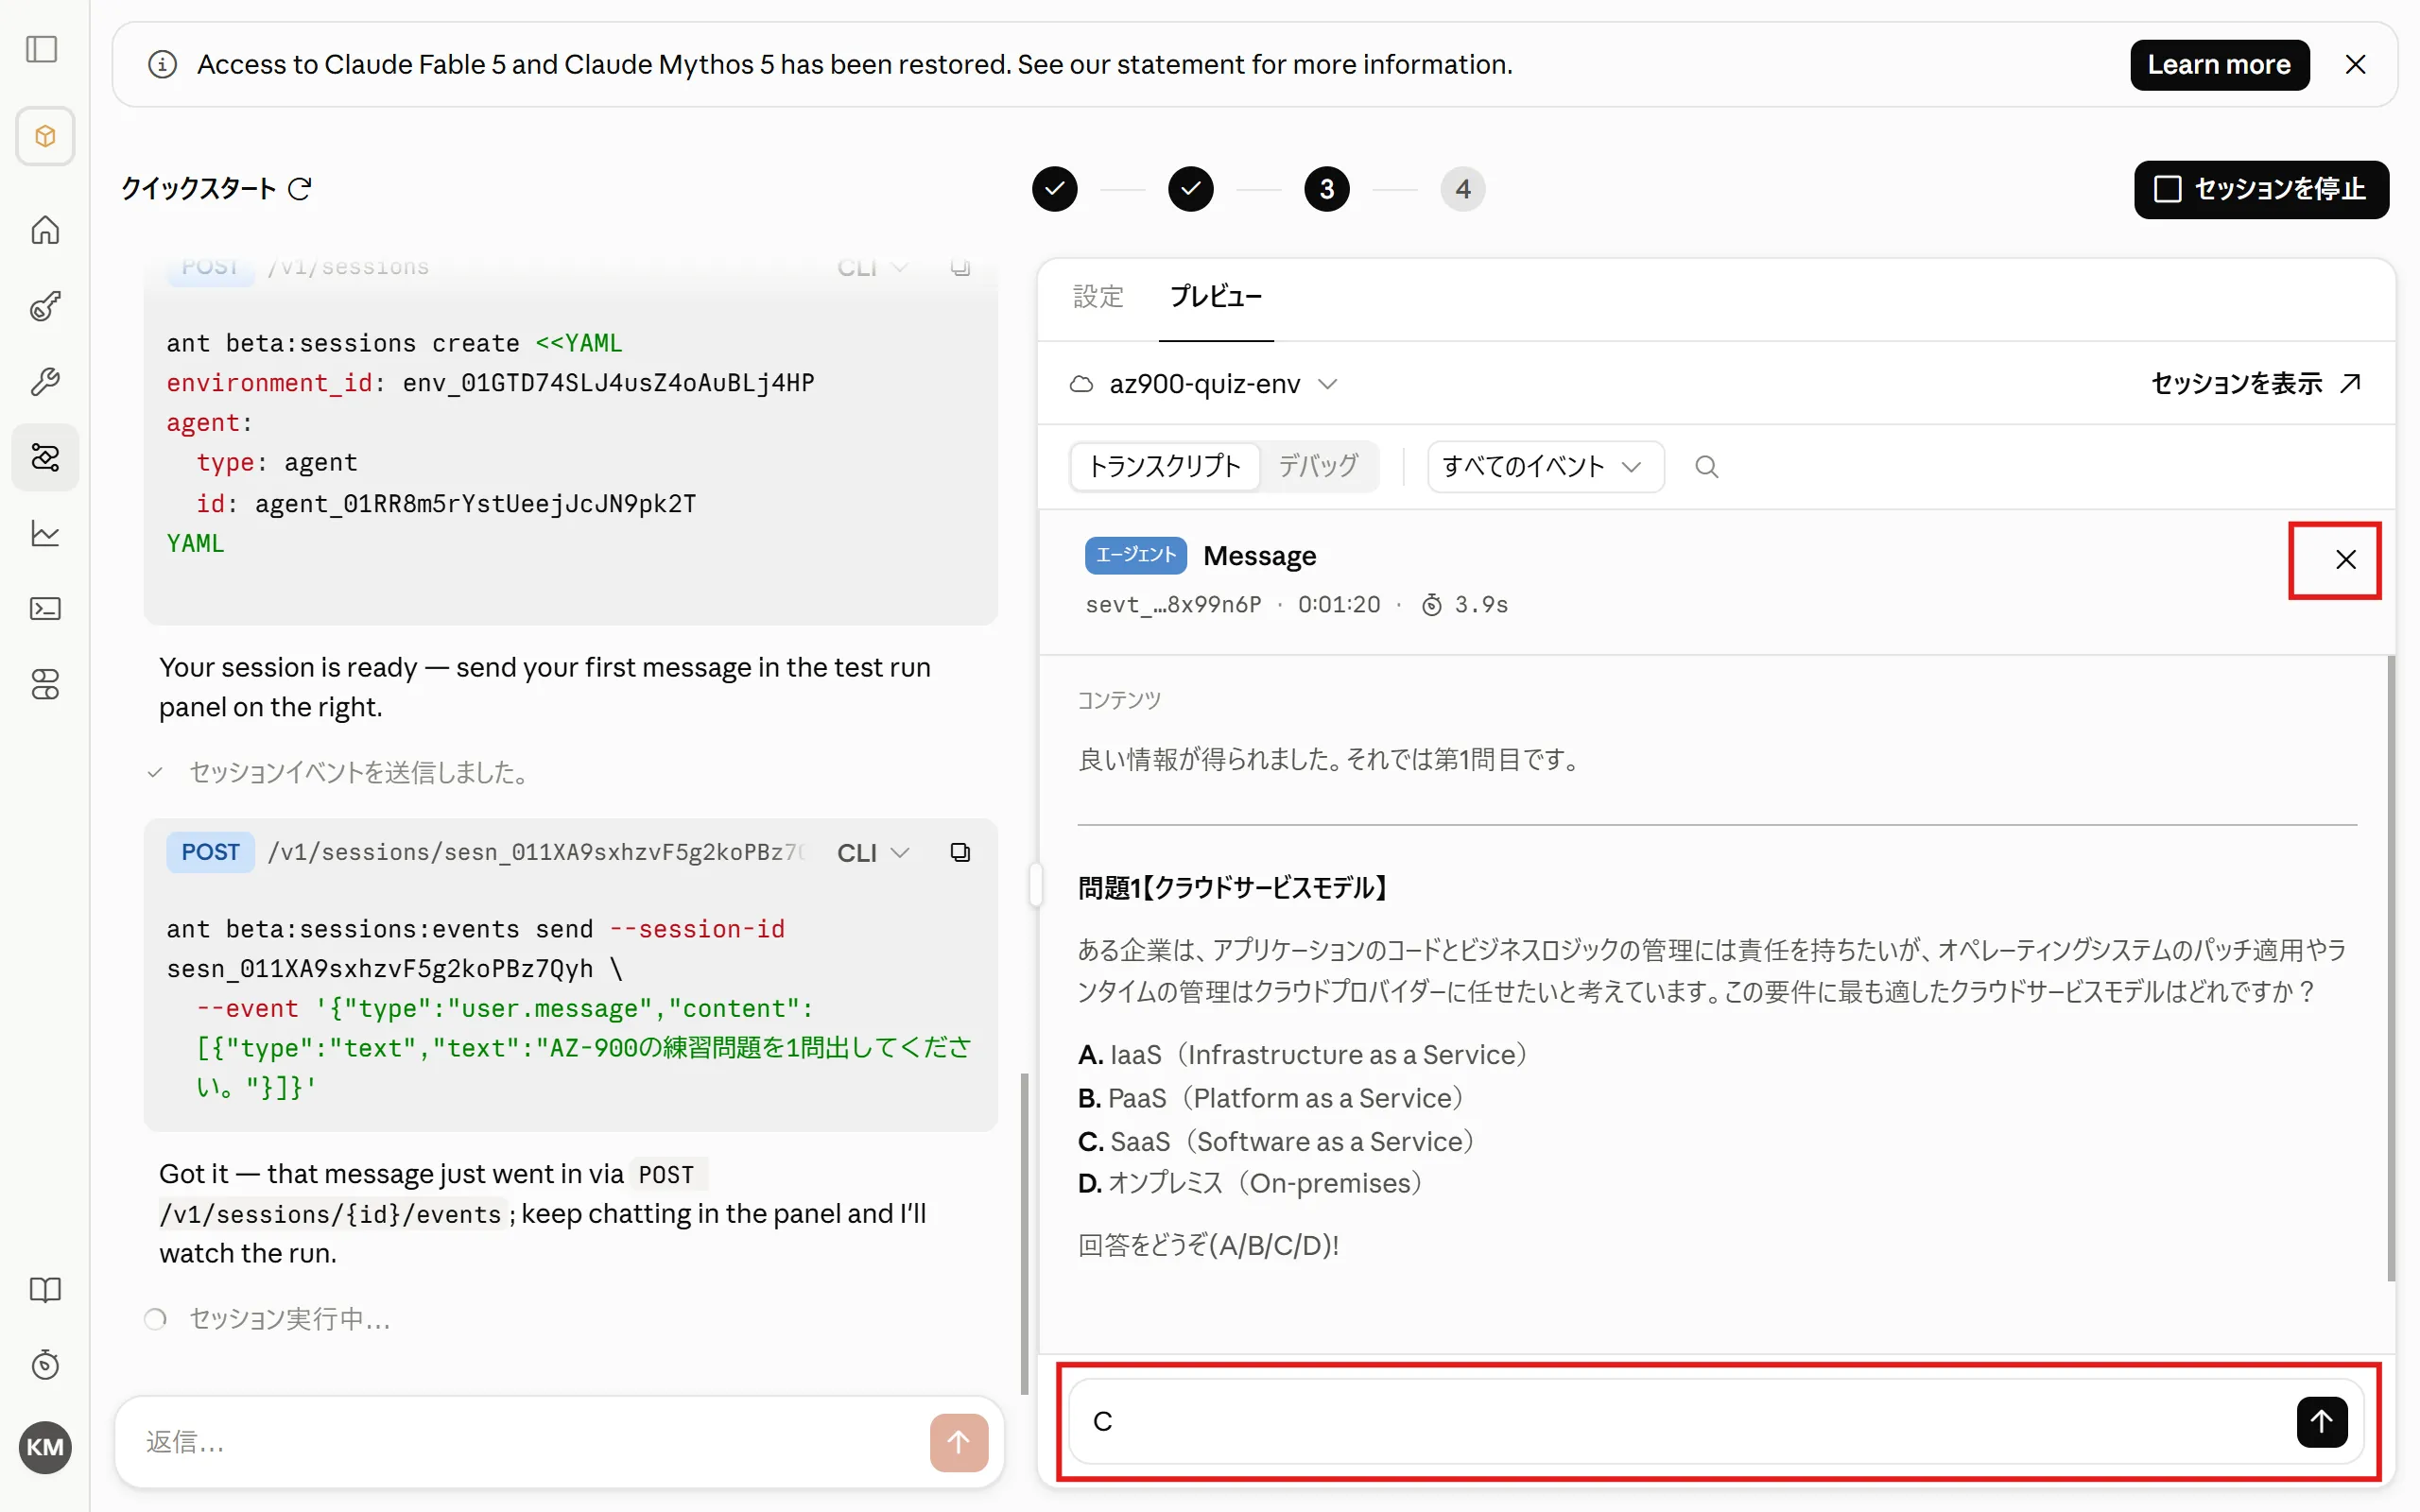Click the コンテンツ section label
The image size is (2420, 1512).
point(1118,700)
